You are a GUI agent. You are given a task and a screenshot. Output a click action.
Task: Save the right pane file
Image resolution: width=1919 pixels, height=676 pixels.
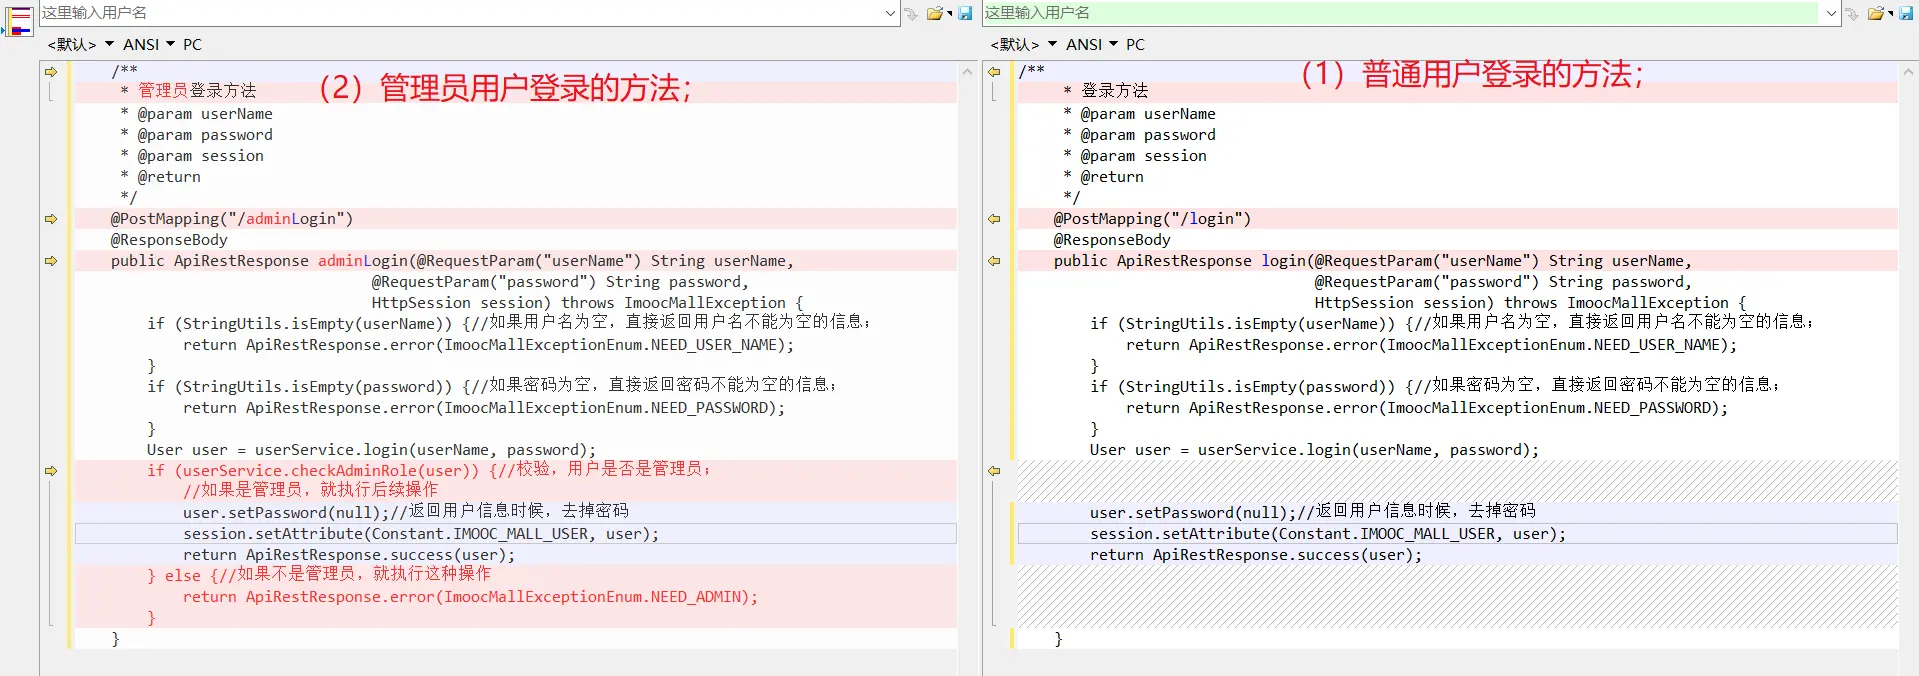(1907, 13)
